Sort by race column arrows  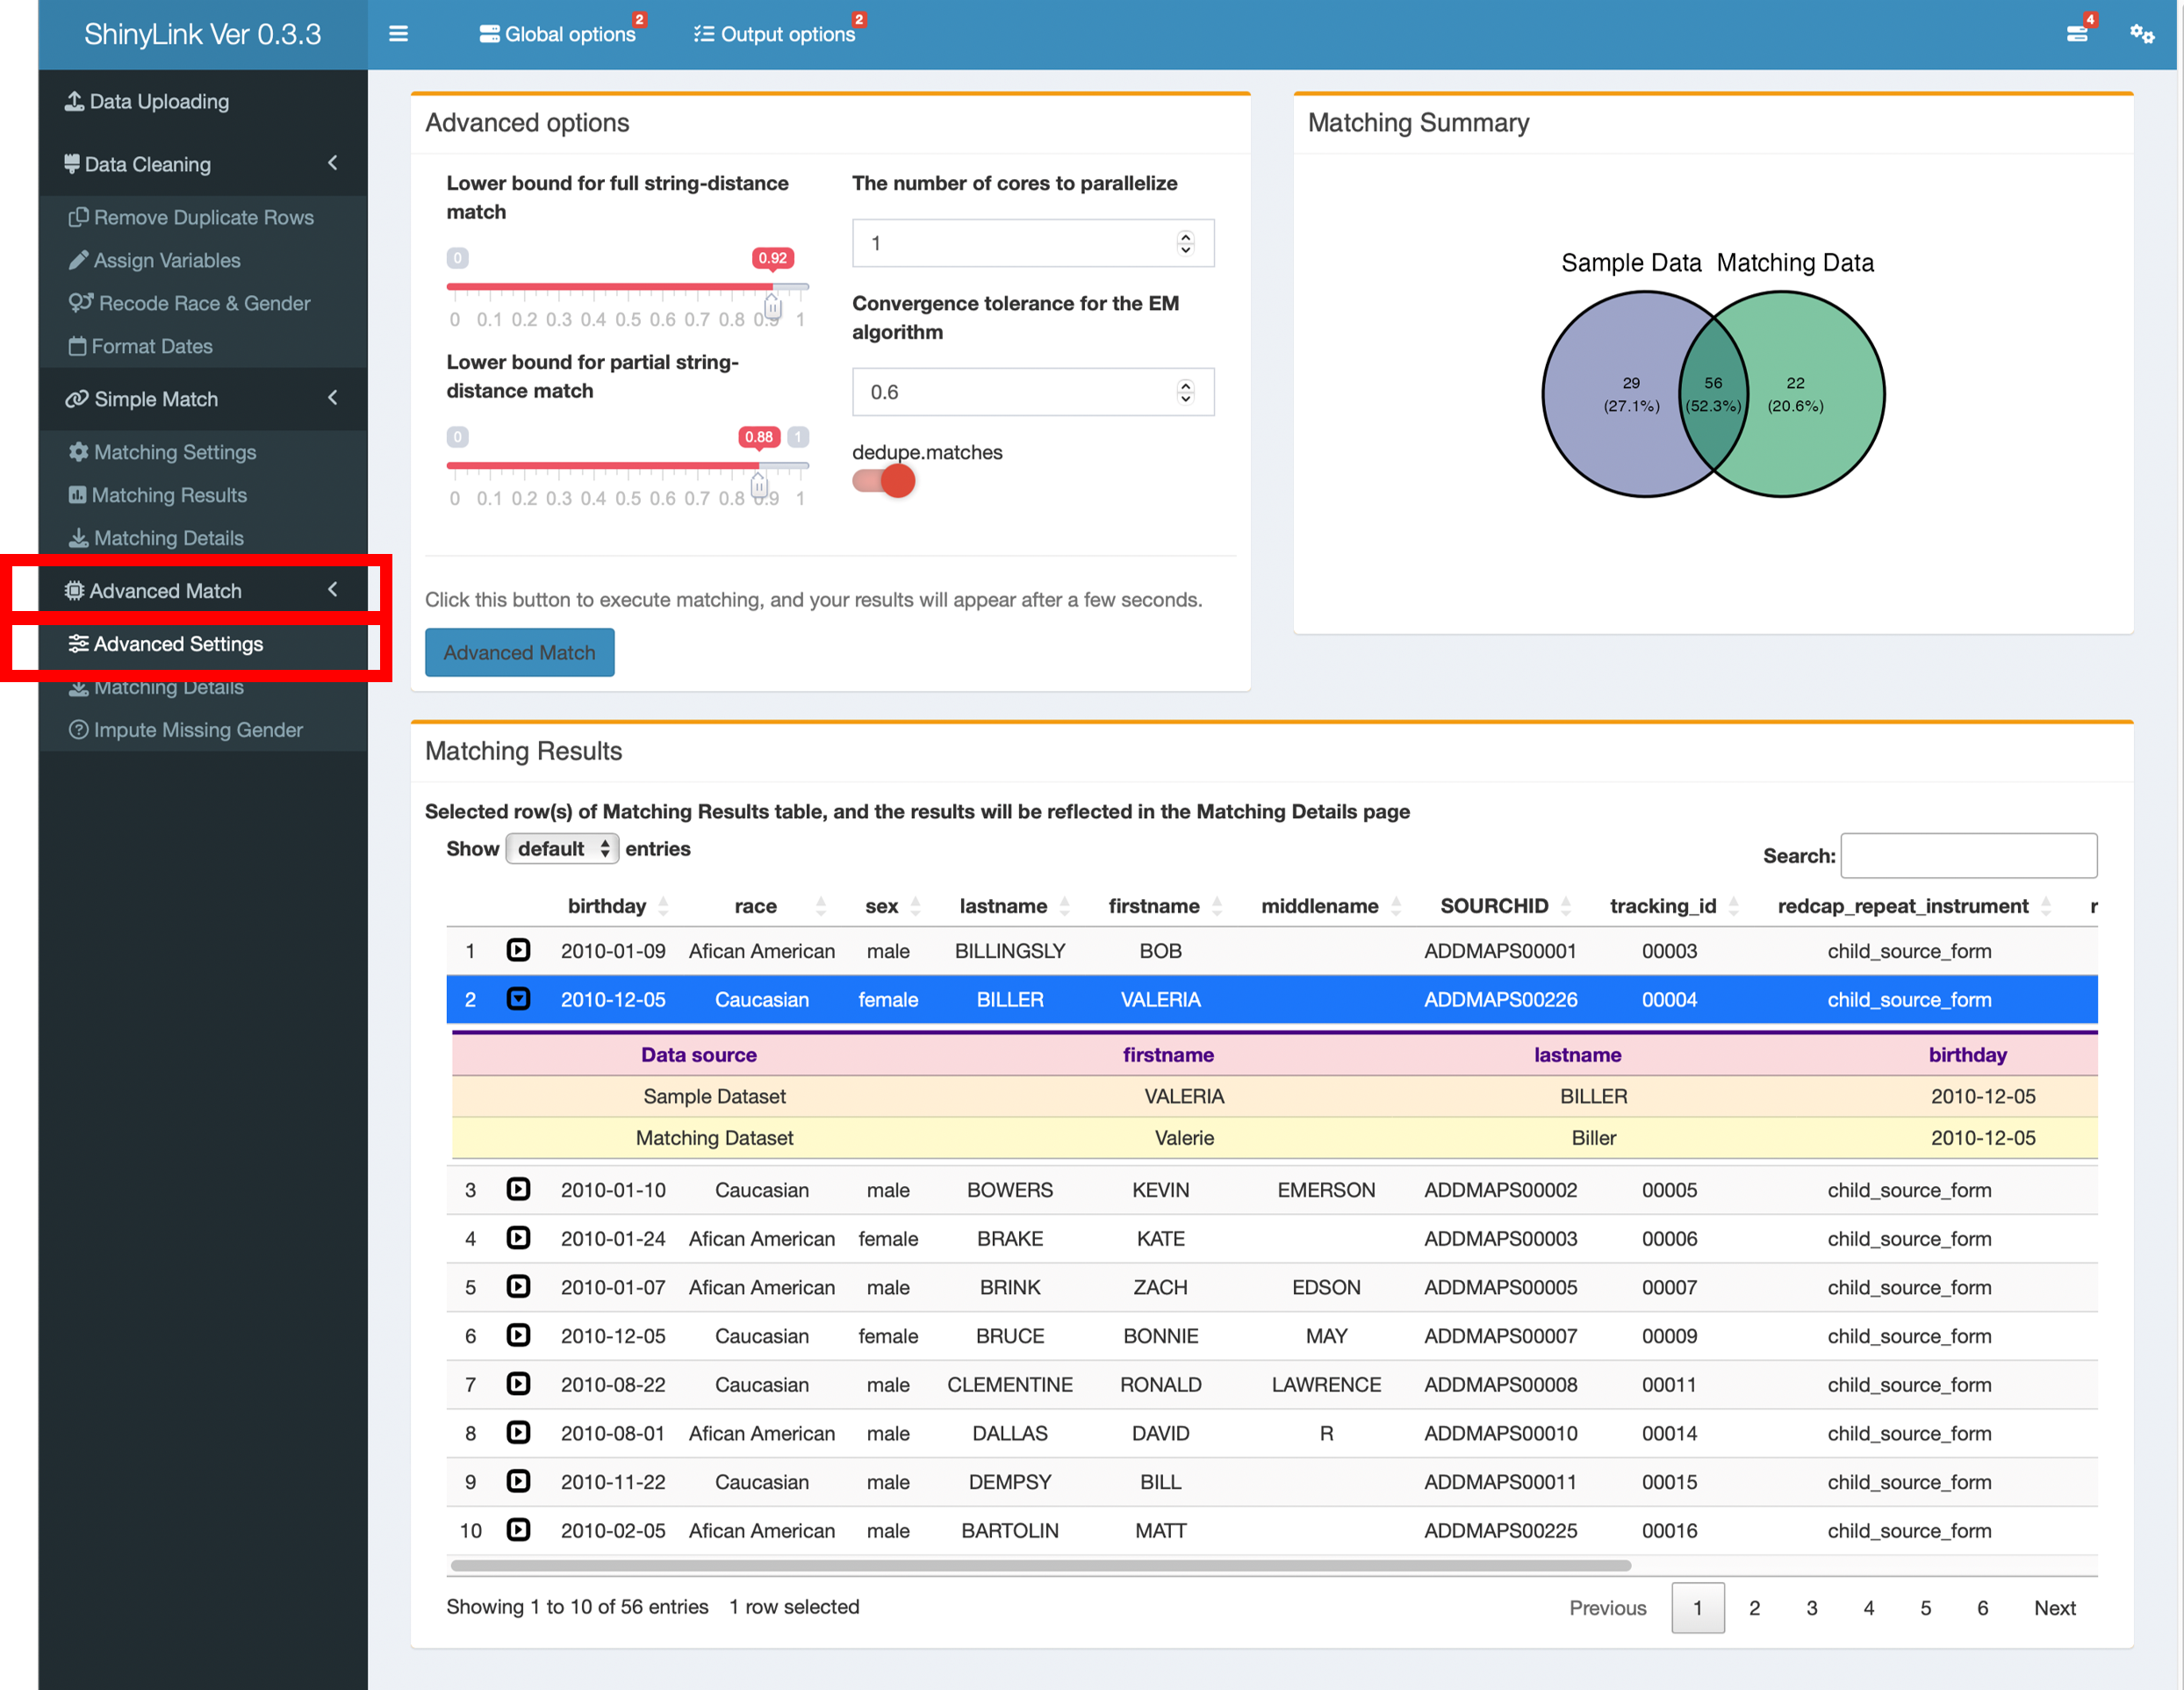point(821,906)
